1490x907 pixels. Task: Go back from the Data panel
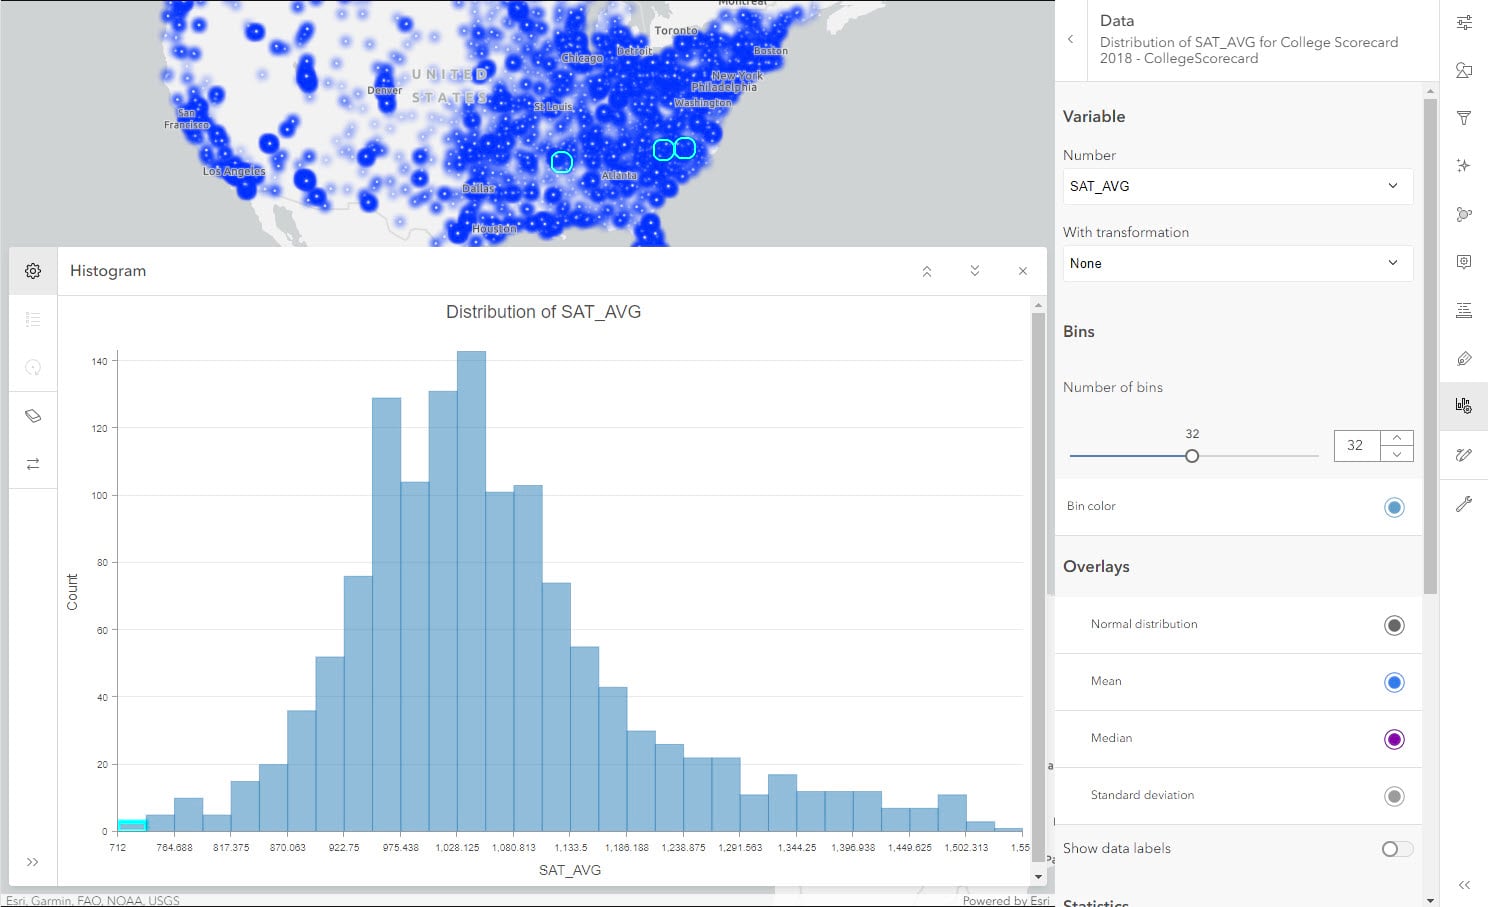click(x=1071, y=40)
